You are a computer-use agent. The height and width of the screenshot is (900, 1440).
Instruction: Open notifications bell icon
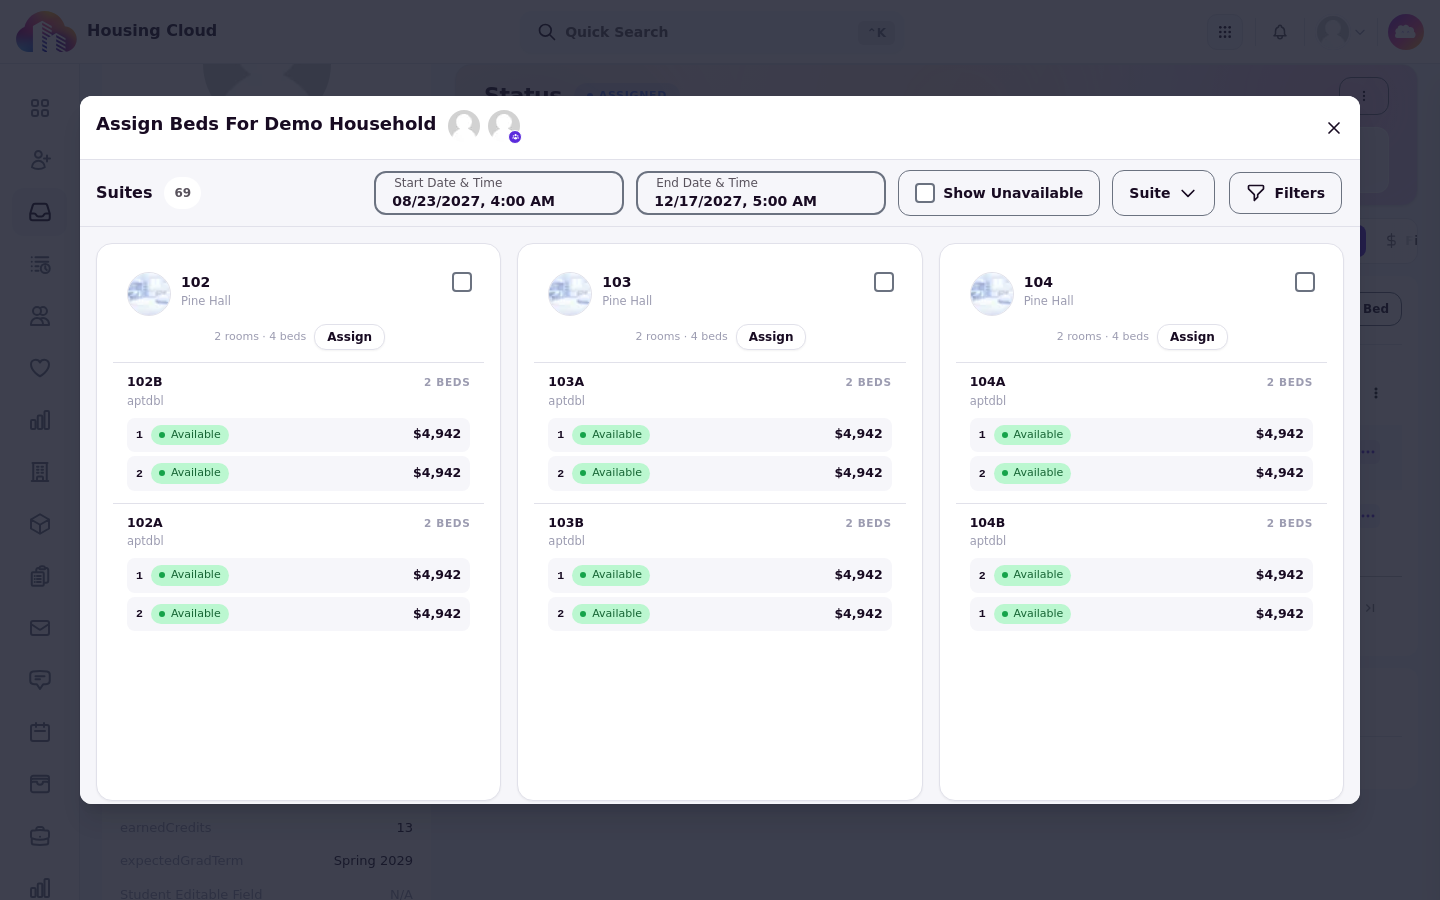pyautogui.click(x=1280, y=32)
